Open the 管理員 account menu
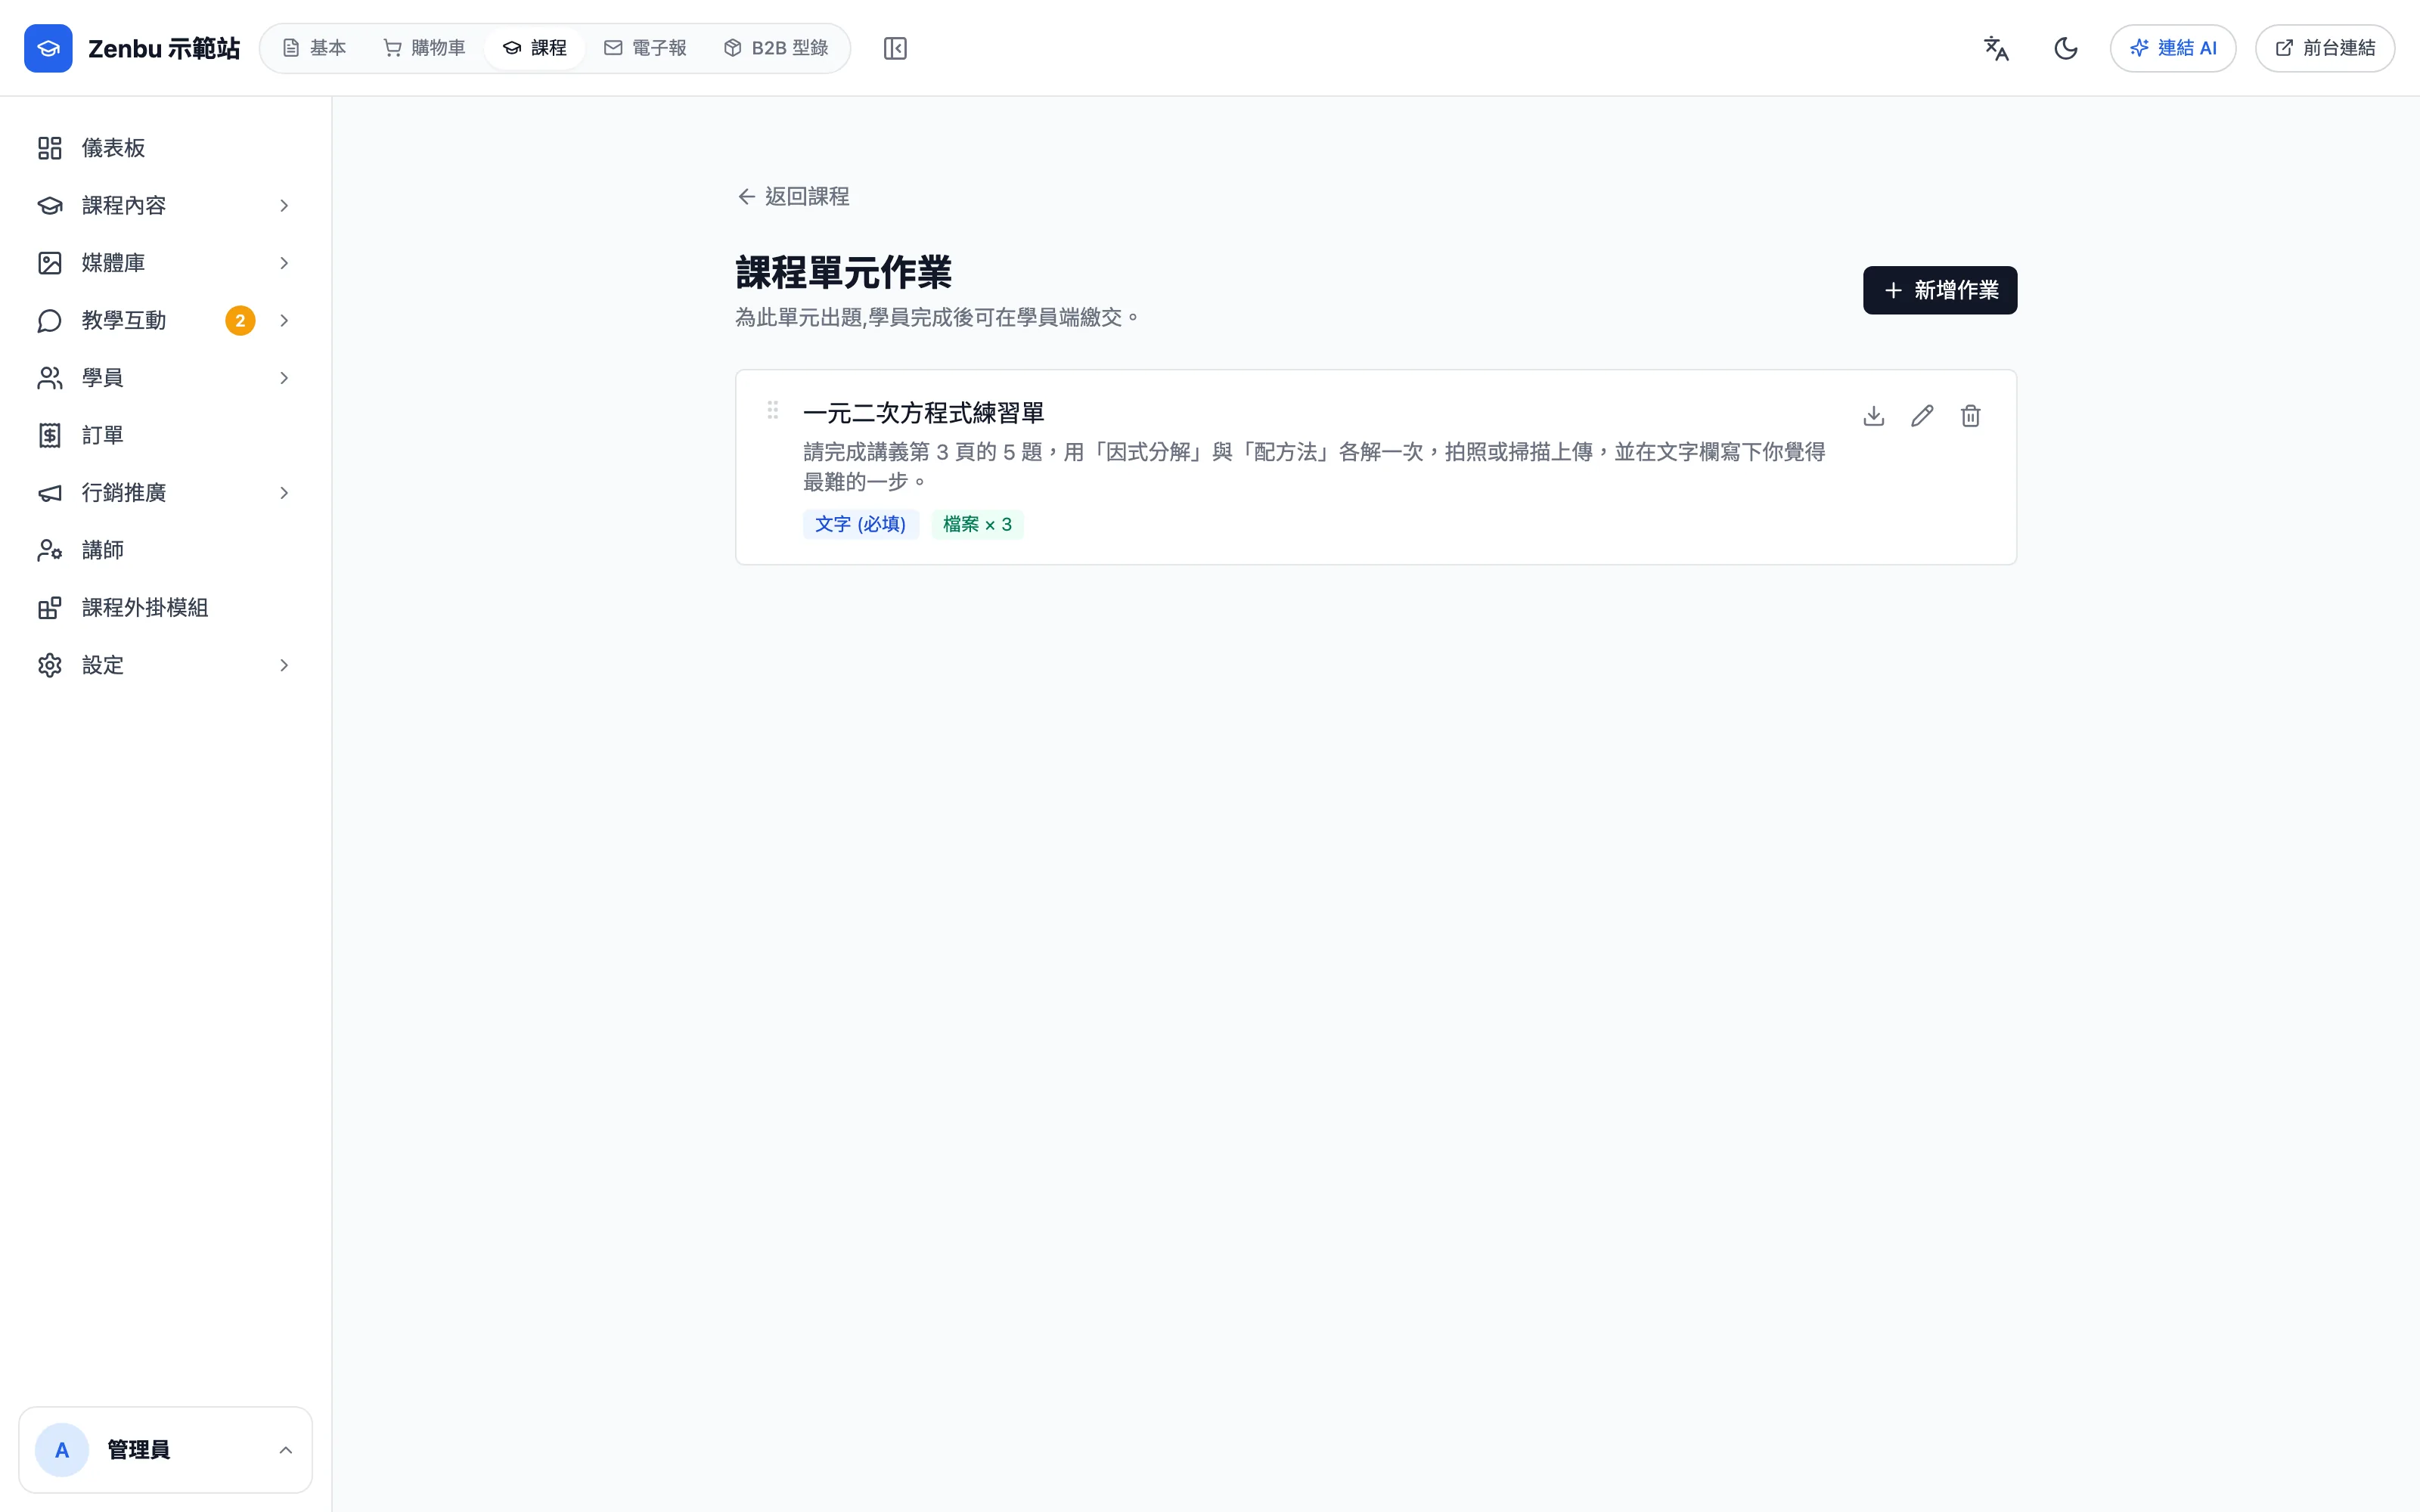 165,1450
